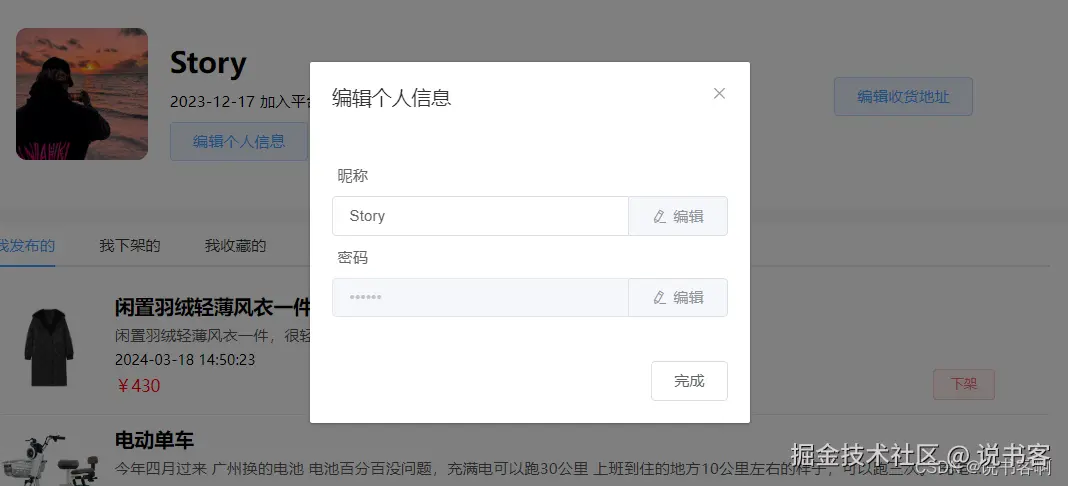Open 编辑收货地址 button on the profile page
Screen dimensions: 1068x486
(x=903, y=97)
